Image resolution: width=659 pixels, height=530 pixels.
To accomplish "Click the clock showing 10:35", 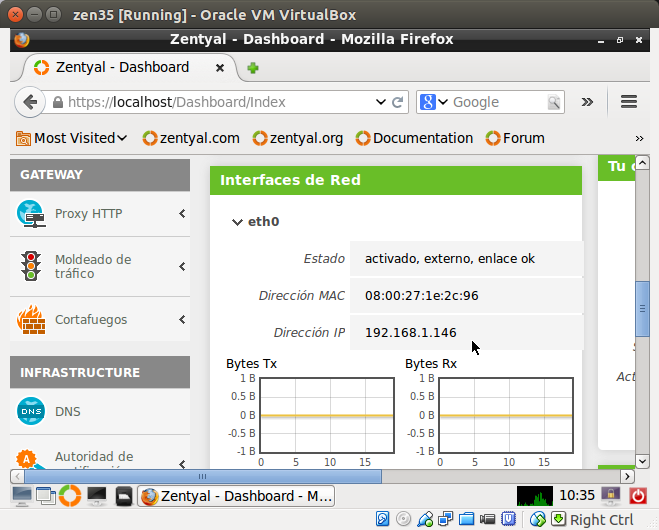I will pyautogui.click(x=577, y=496).
